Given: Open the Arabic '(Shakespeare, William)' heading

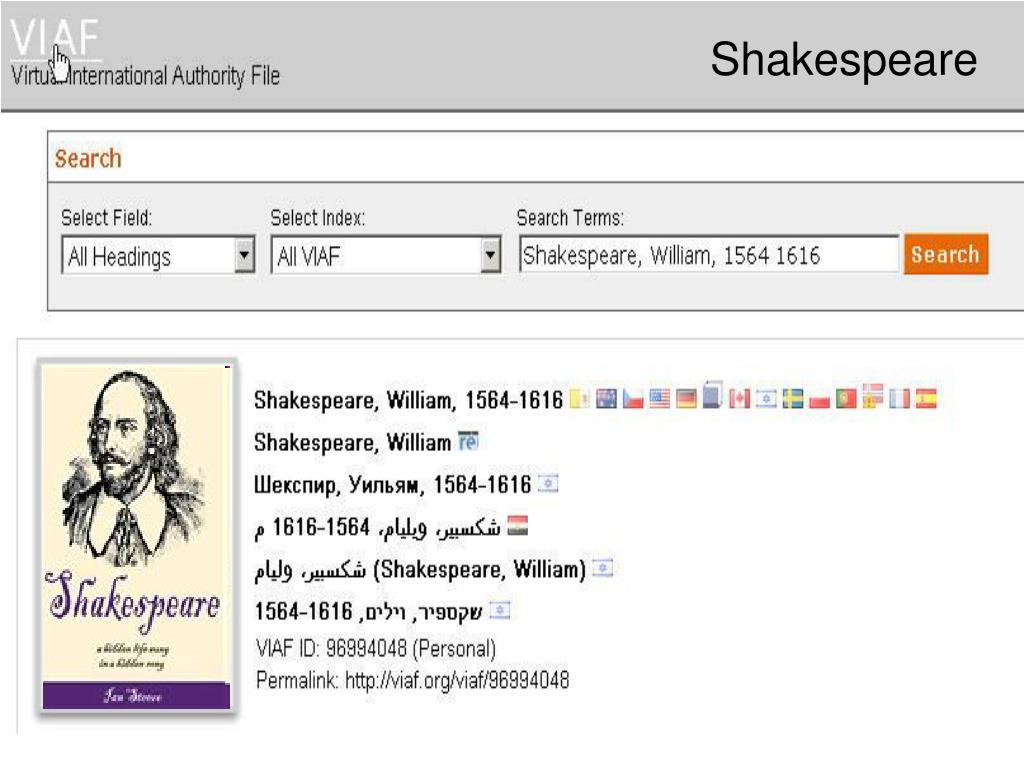Looking at the screenshot, I should click(x=420, y=569).
